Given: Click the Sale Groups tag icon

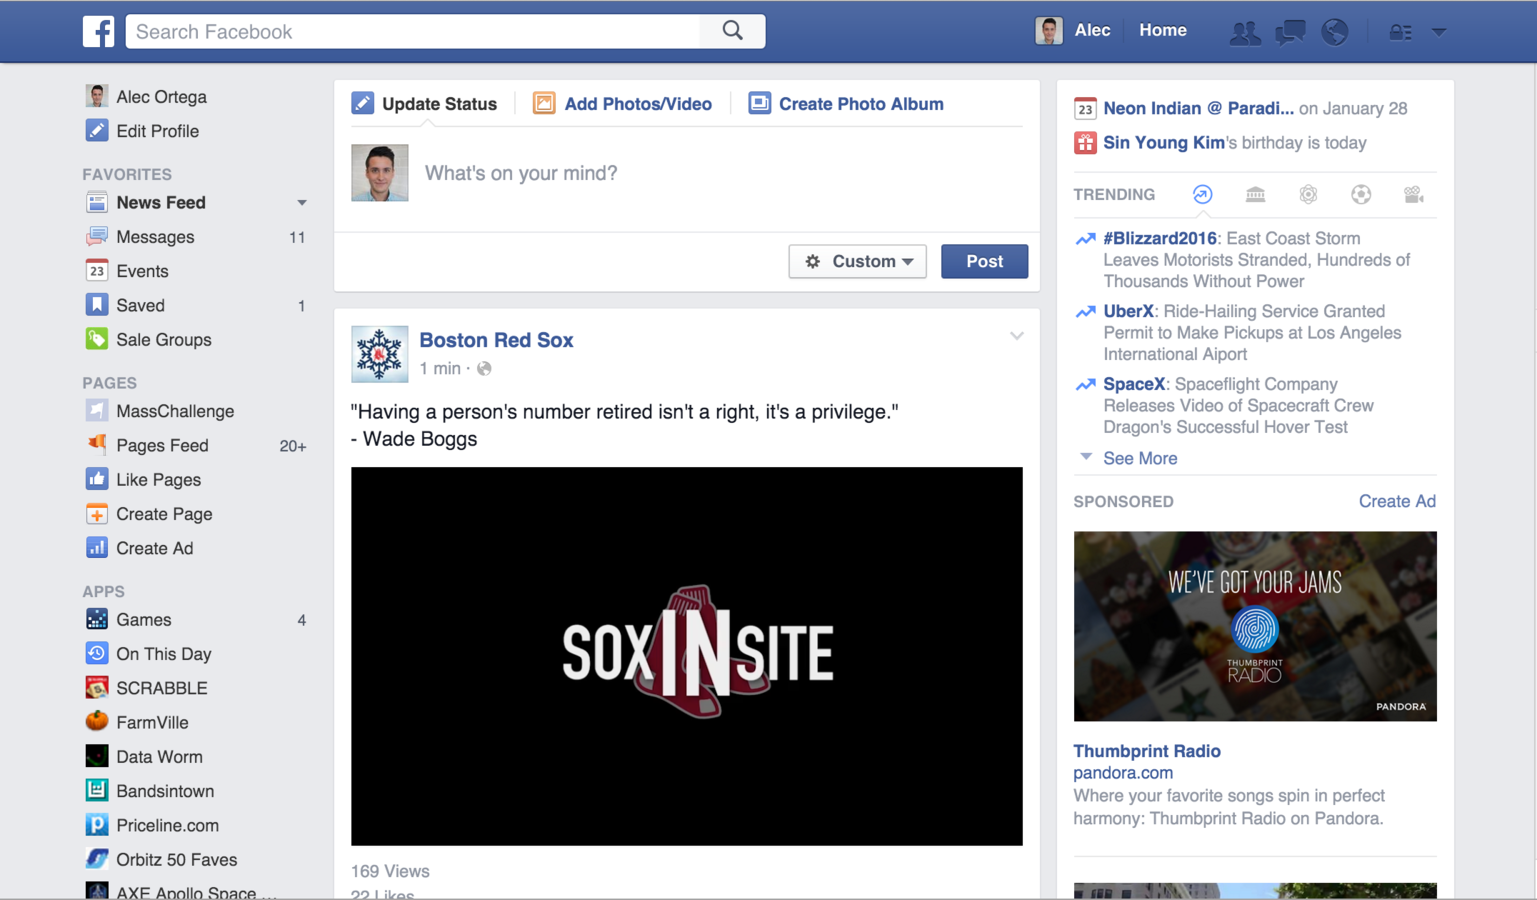Looking at the screenshot, I should [x=97, y=339].
